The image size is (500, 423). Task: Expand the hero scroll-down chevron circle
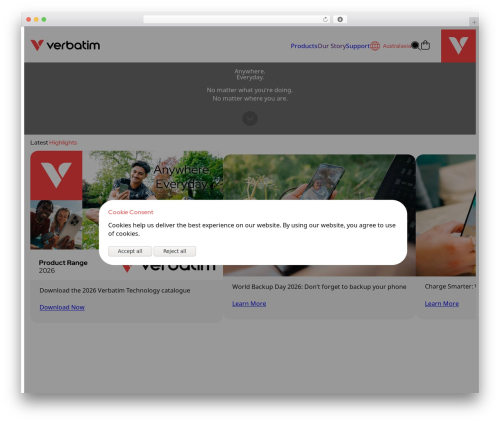pyautogui.click(x=250, y=118)
